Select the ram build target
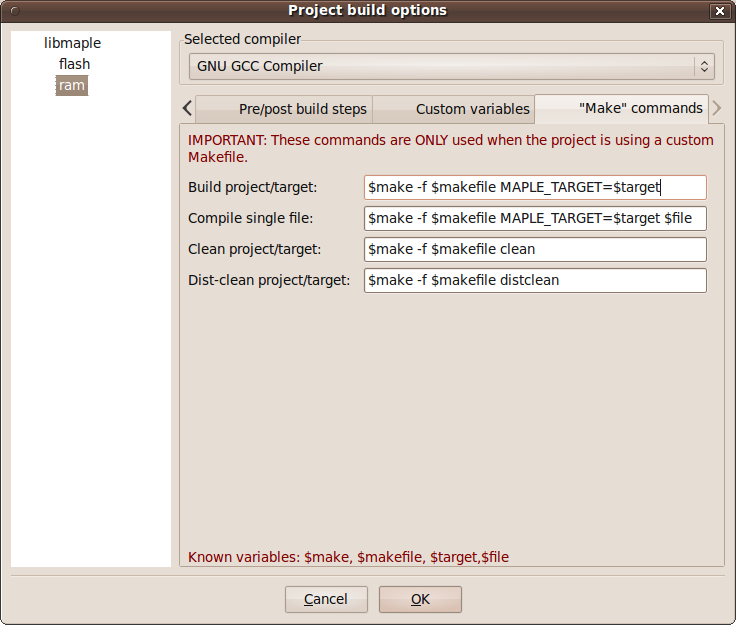The width and height of the screenshot is (736, 625). [x=72, y=86]
